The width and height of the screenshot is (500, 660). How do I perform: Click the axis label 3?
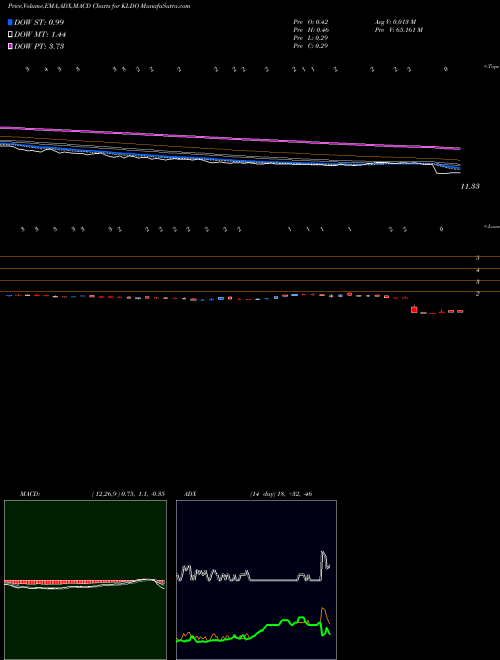[x=478, y=282]
